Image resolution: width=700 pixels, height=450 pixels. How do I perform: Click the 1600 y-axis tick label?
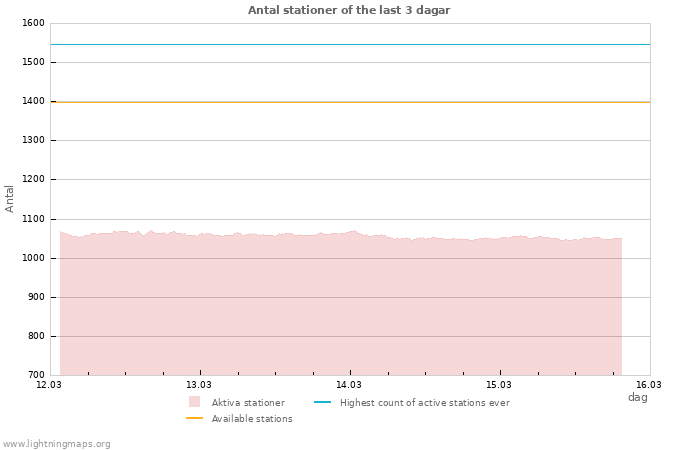(x=33, y=23)
